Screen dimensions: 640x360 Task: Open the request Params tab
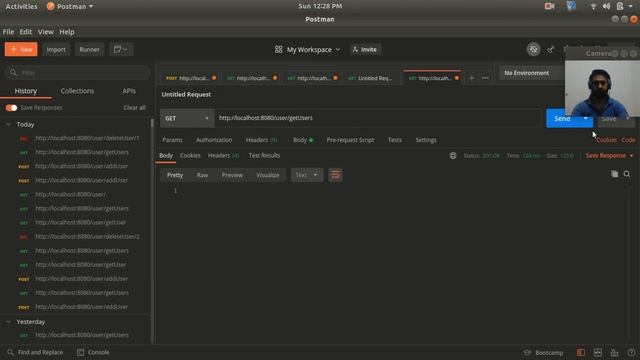(x=172, y=140)
